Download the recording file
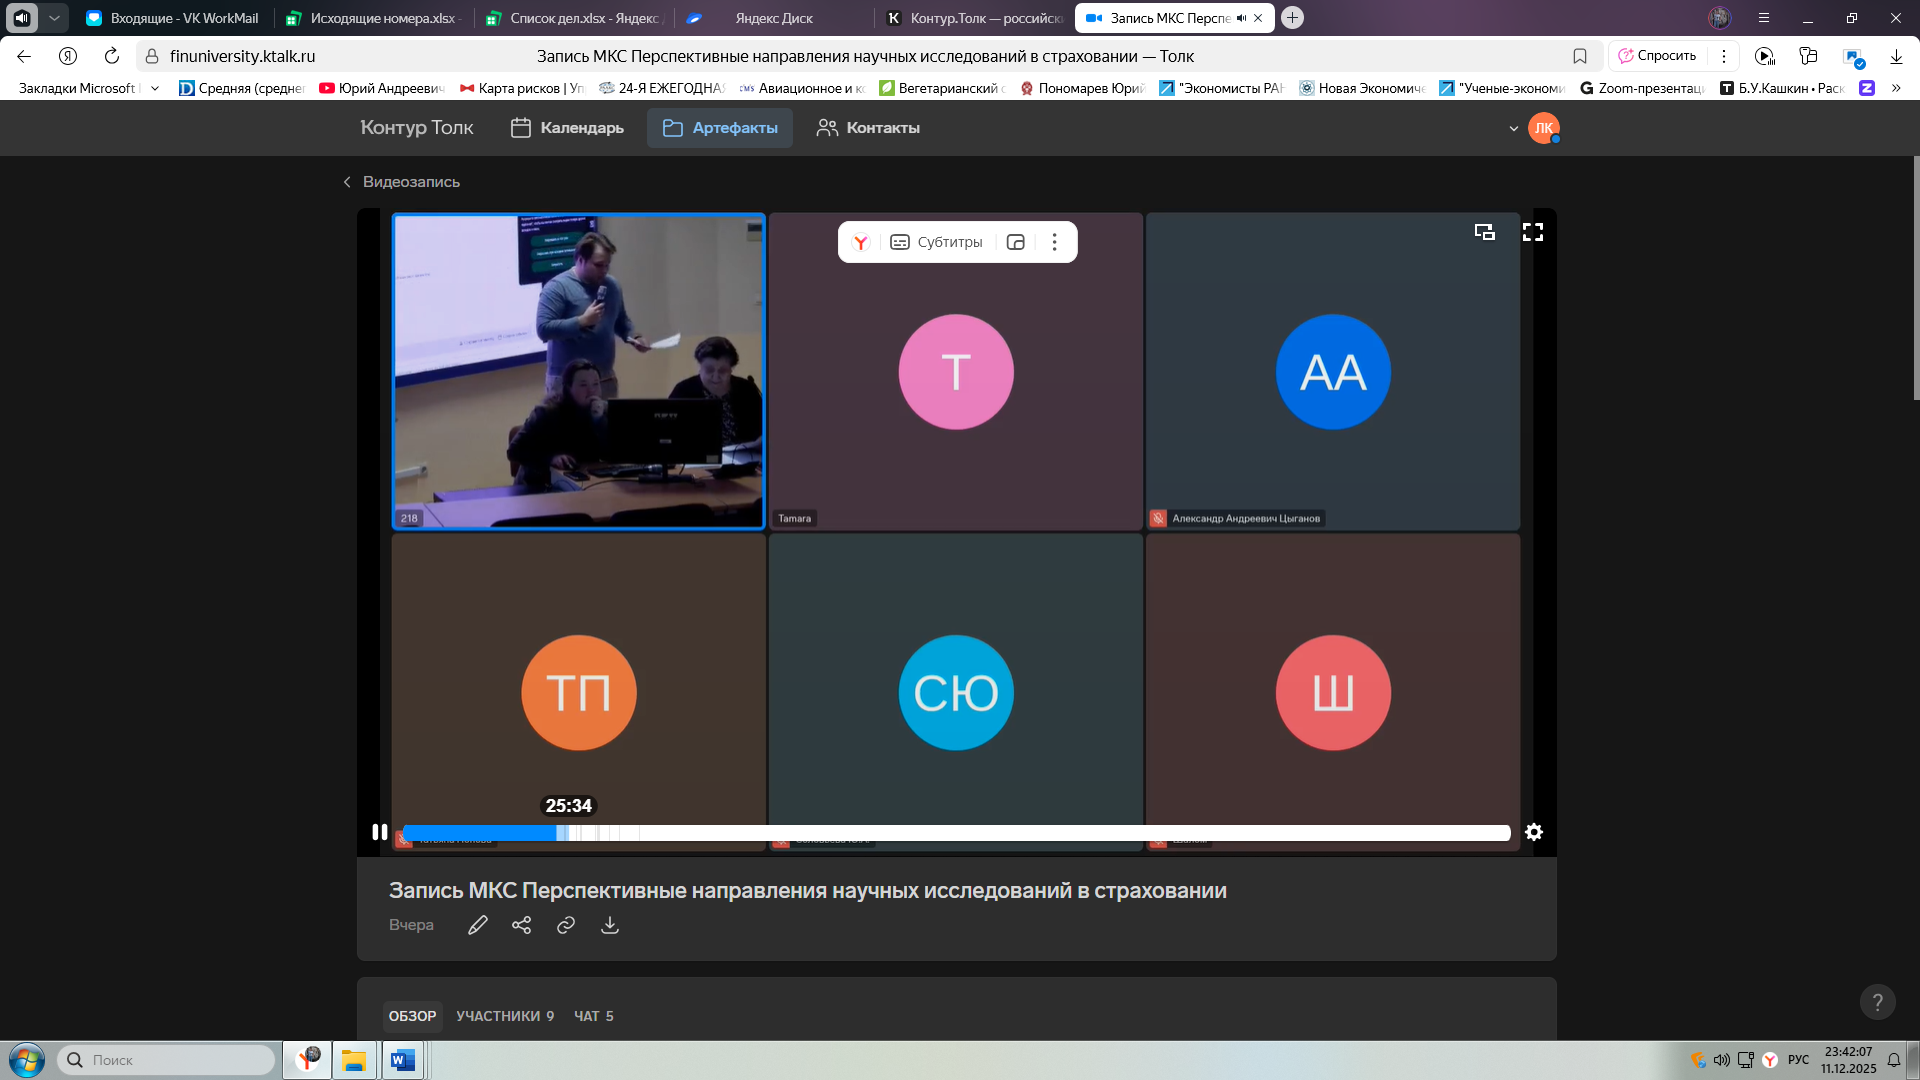 pos(609,925)
